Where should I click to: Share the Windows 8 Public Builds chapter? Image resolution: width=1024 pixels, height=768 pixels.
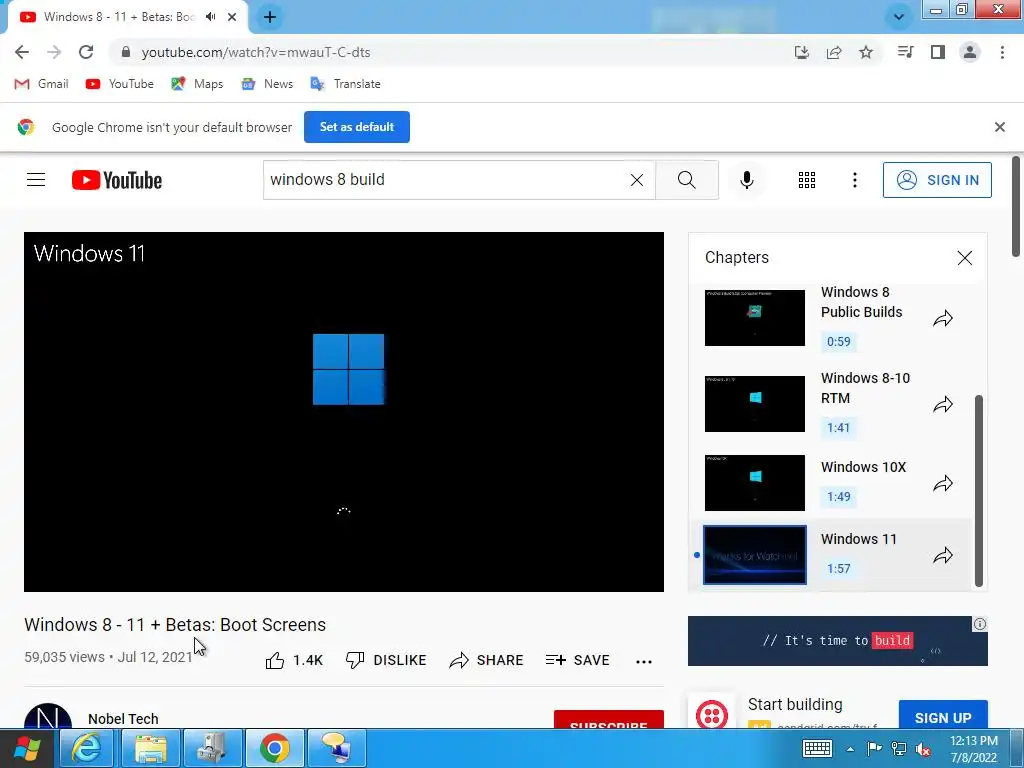coord(943,319)
